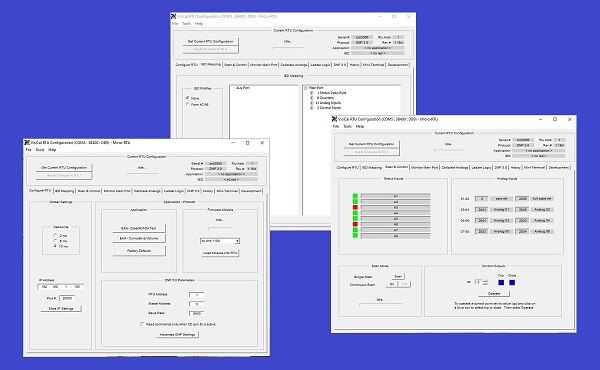The height and width of the screenshot is (370, 600).
Task: Click app icon in IED Mapping window title bar
Action: click(x=173, y=16)
